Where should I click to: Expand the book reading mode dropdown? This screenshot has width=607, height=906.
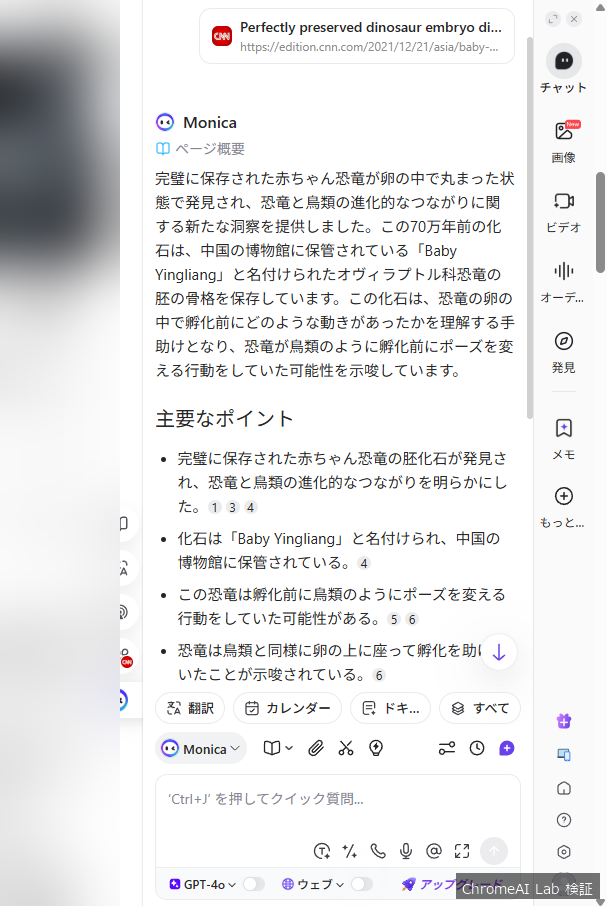coord(278,748)
